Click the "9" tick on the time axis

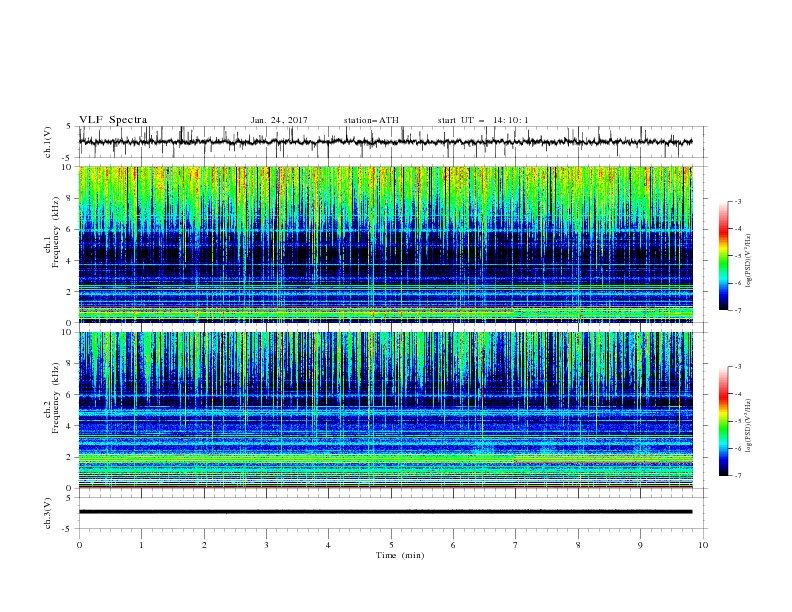640,545
